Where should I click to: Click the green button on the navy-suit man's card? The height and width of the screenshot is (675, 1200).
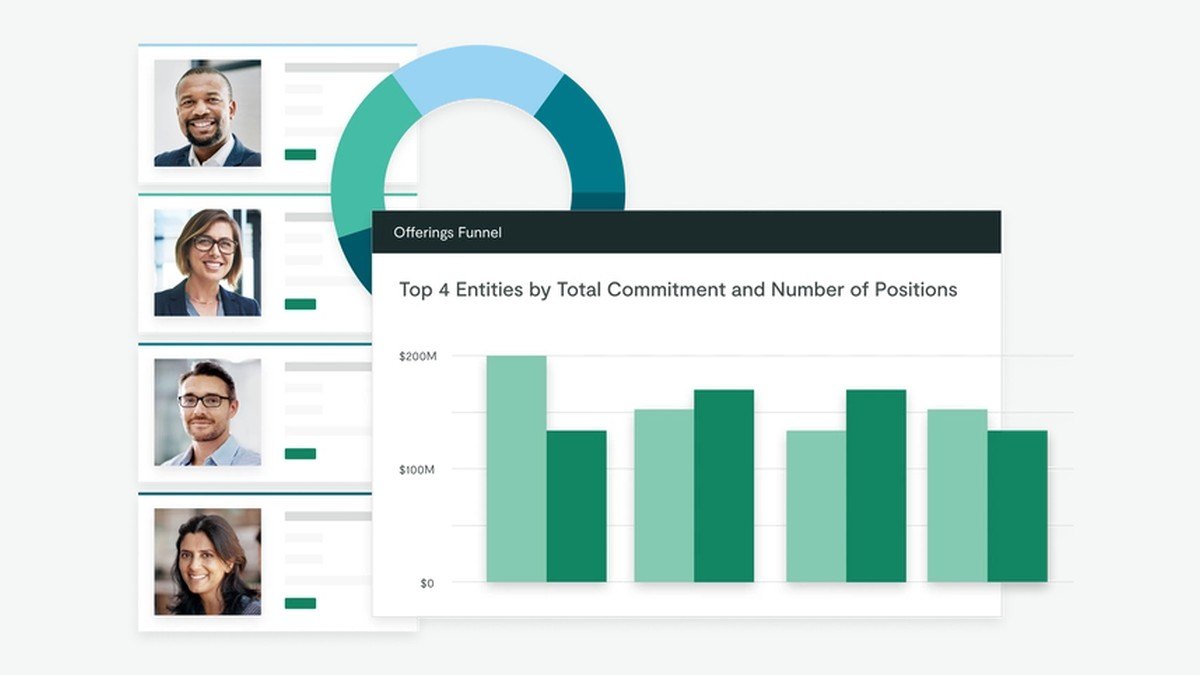click(300, 154)
